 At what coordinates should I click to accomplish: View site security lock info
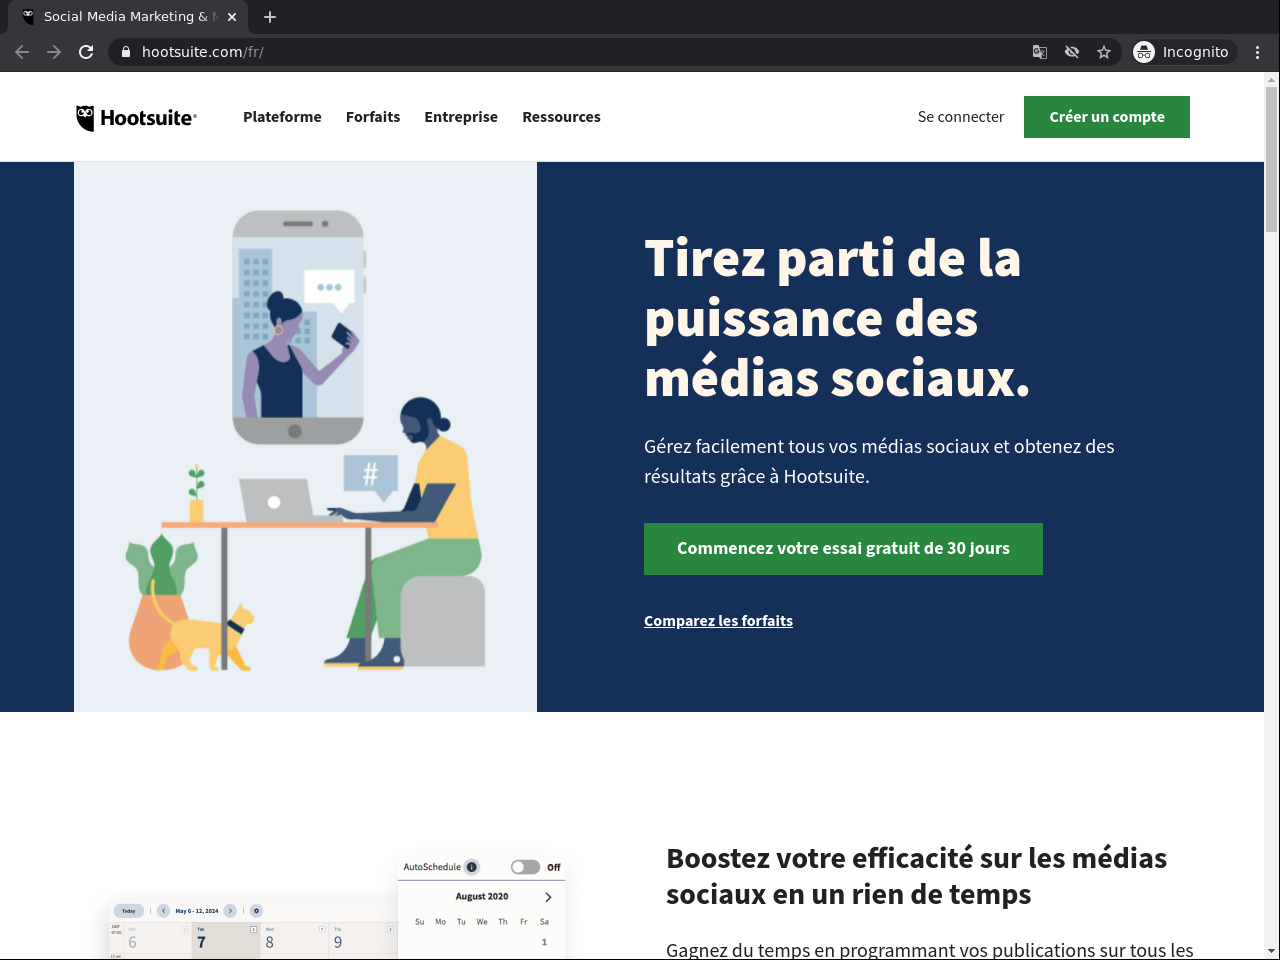[126, 52]
